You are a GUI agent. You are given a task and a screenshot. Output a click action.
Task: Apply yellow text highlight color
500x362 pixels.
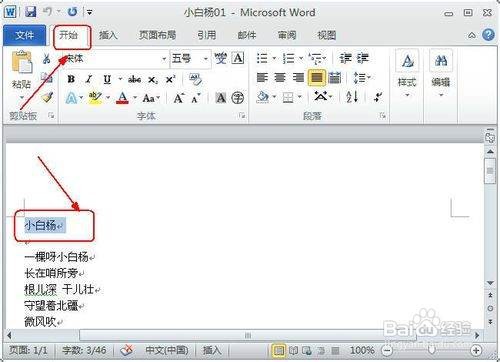(x=95, y=98)
